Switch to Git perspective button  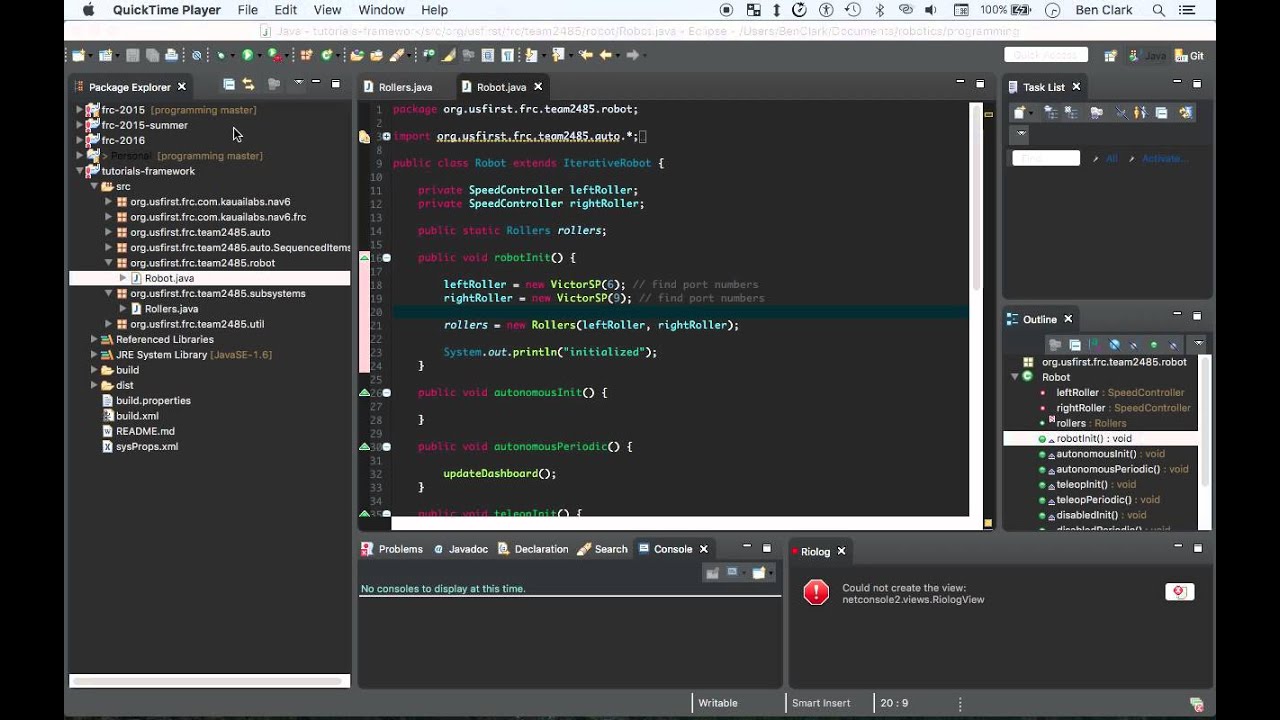(1189, 56)
